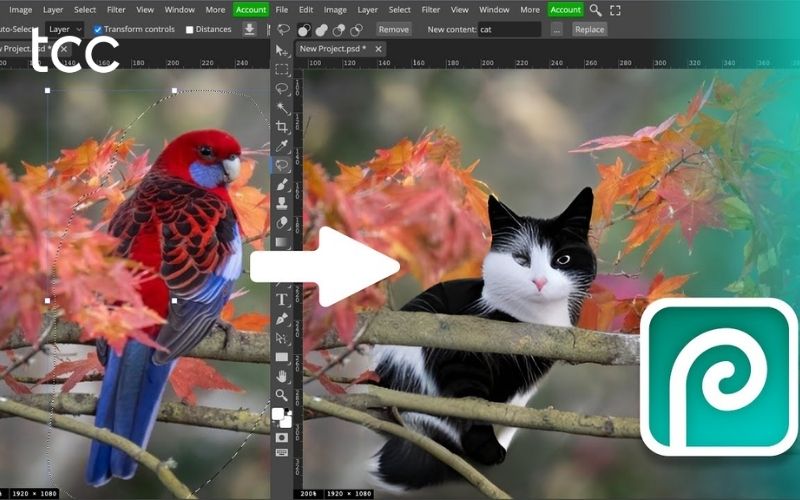800x500 pixels.
Task: Open Window menu in right window
Action: click(494, 10)
